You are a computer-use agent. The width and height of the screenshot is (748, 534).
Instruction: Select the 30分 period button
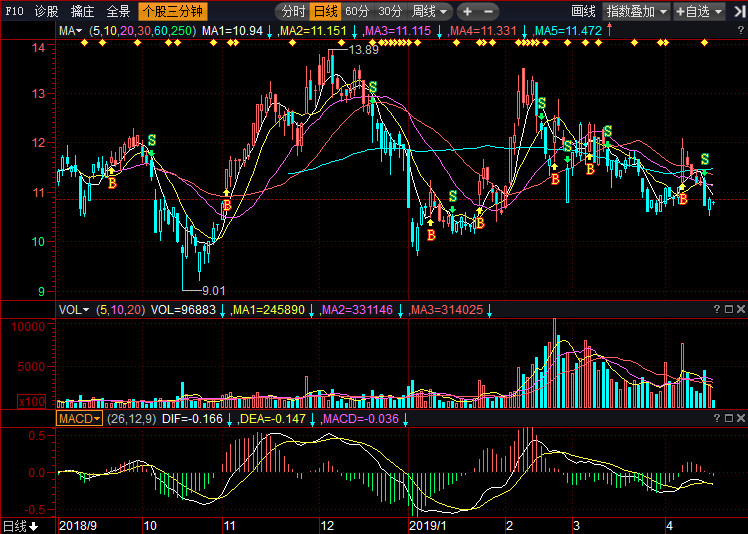389,12
